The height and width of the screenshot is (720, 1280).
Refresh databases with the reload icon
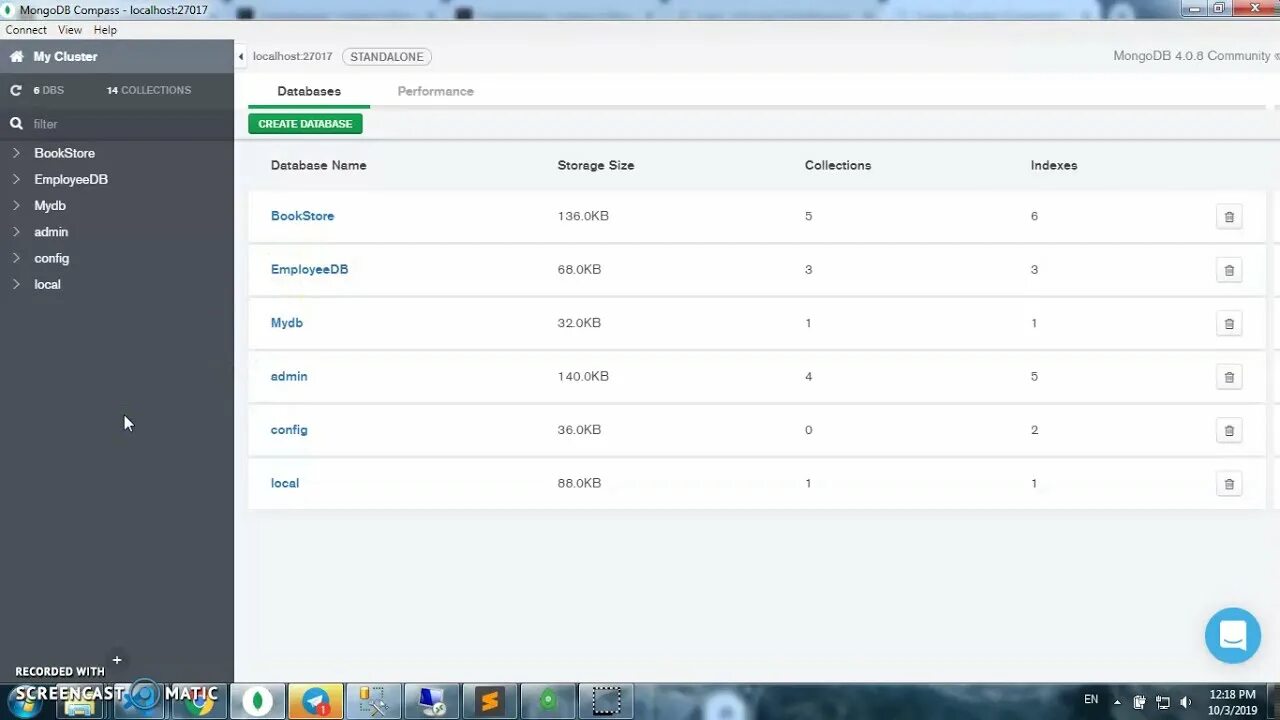tap(16, 90)
